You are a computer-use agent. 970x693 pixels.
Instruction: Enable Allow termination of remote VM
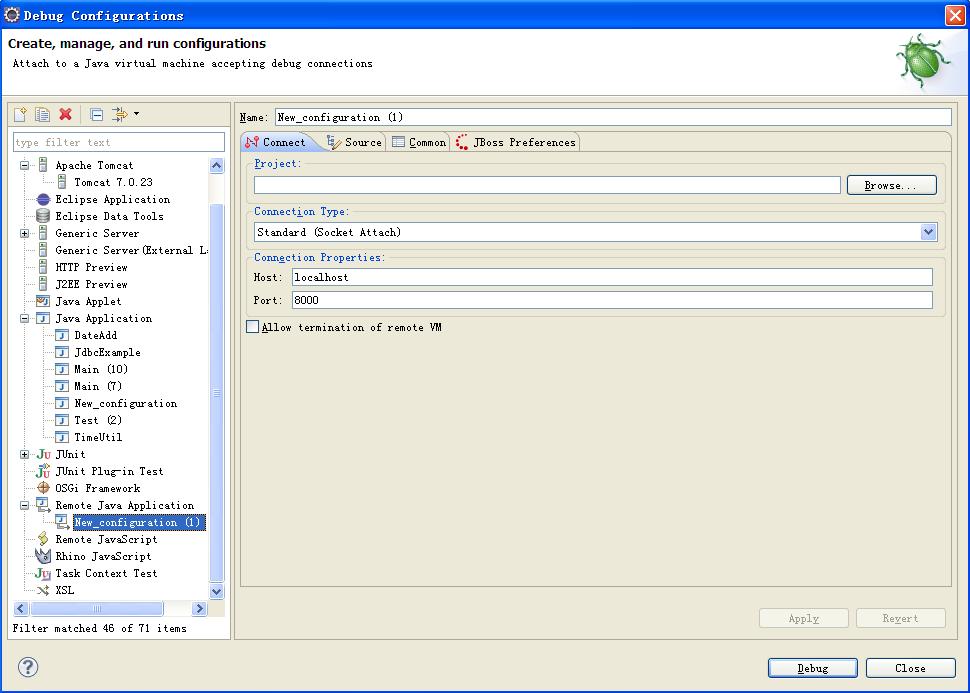point(253,327)
